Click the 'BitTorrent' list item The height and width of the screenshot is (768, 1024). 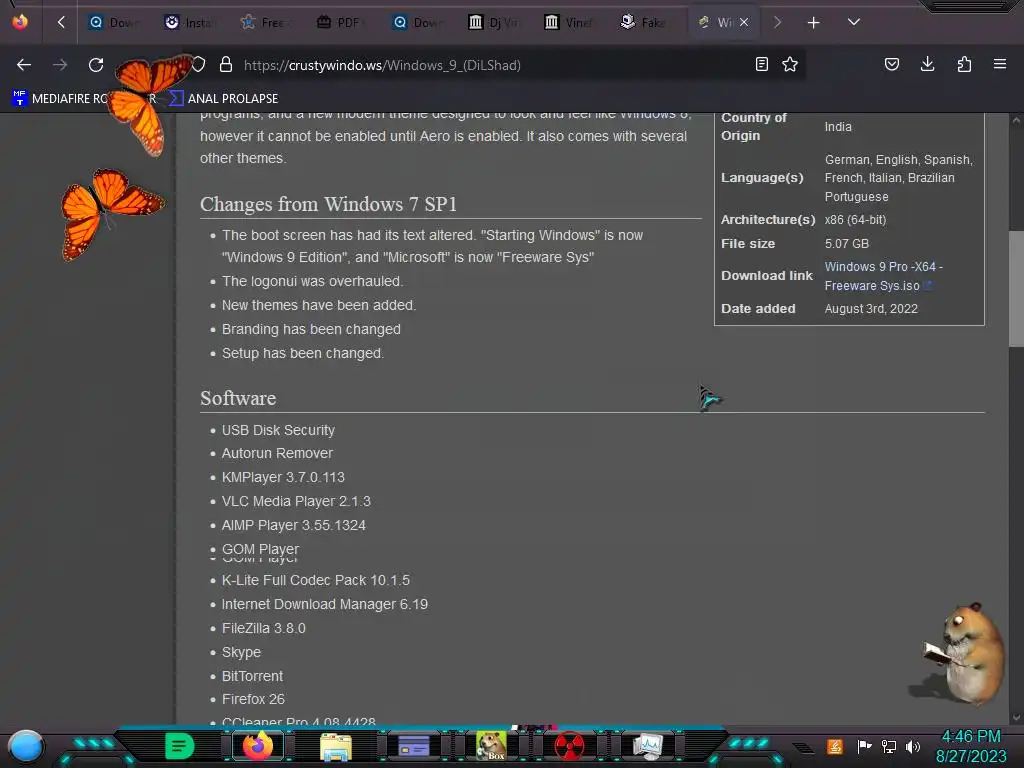point(252,677)
